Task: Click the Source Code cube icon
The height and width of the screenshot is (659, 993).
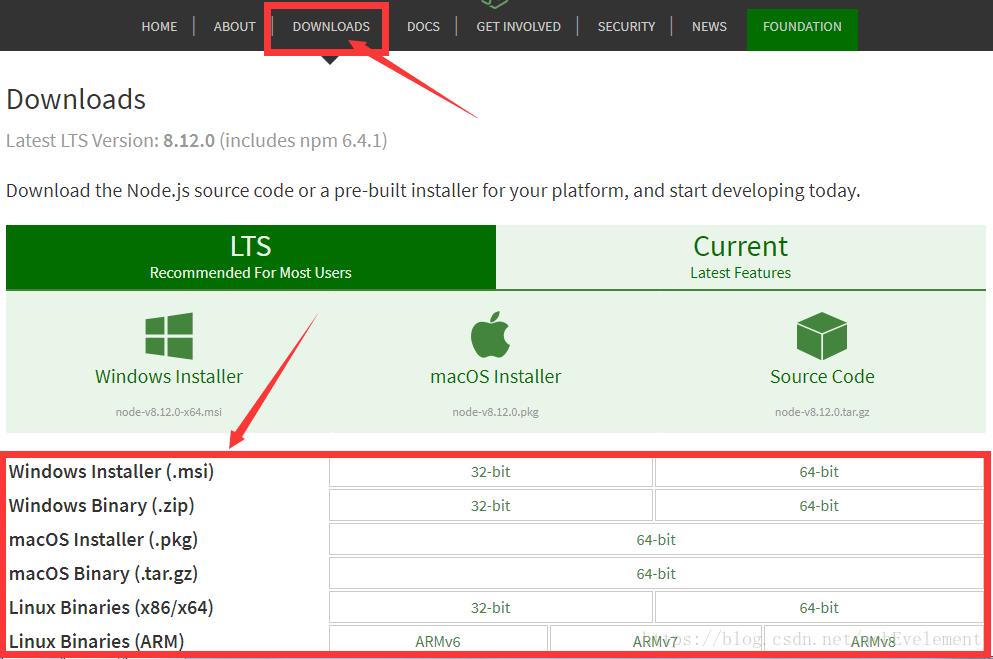Action: [x=821, y=336]
